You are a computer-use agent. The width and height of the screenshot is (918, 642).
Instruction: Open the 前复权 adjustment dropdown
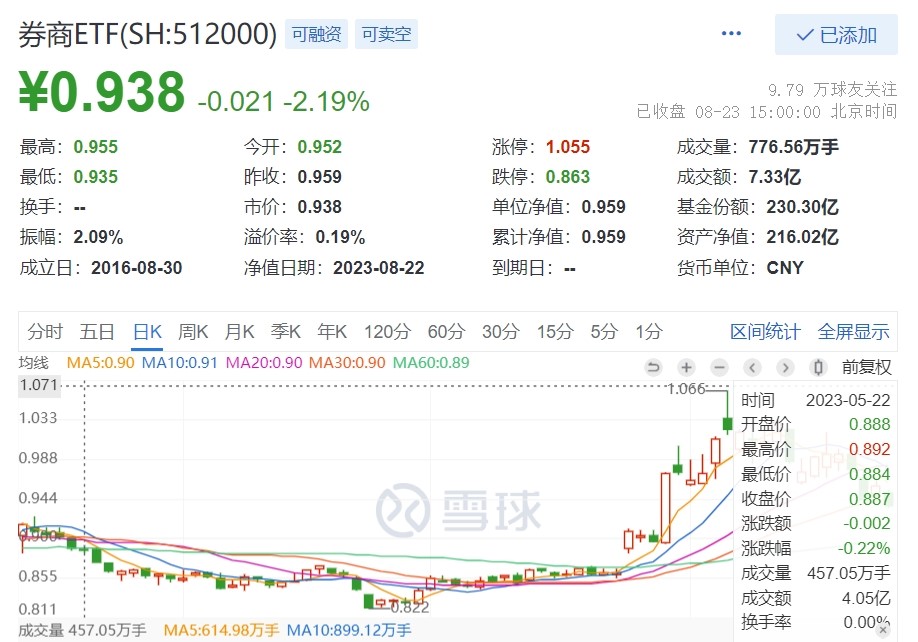(866, 368)
